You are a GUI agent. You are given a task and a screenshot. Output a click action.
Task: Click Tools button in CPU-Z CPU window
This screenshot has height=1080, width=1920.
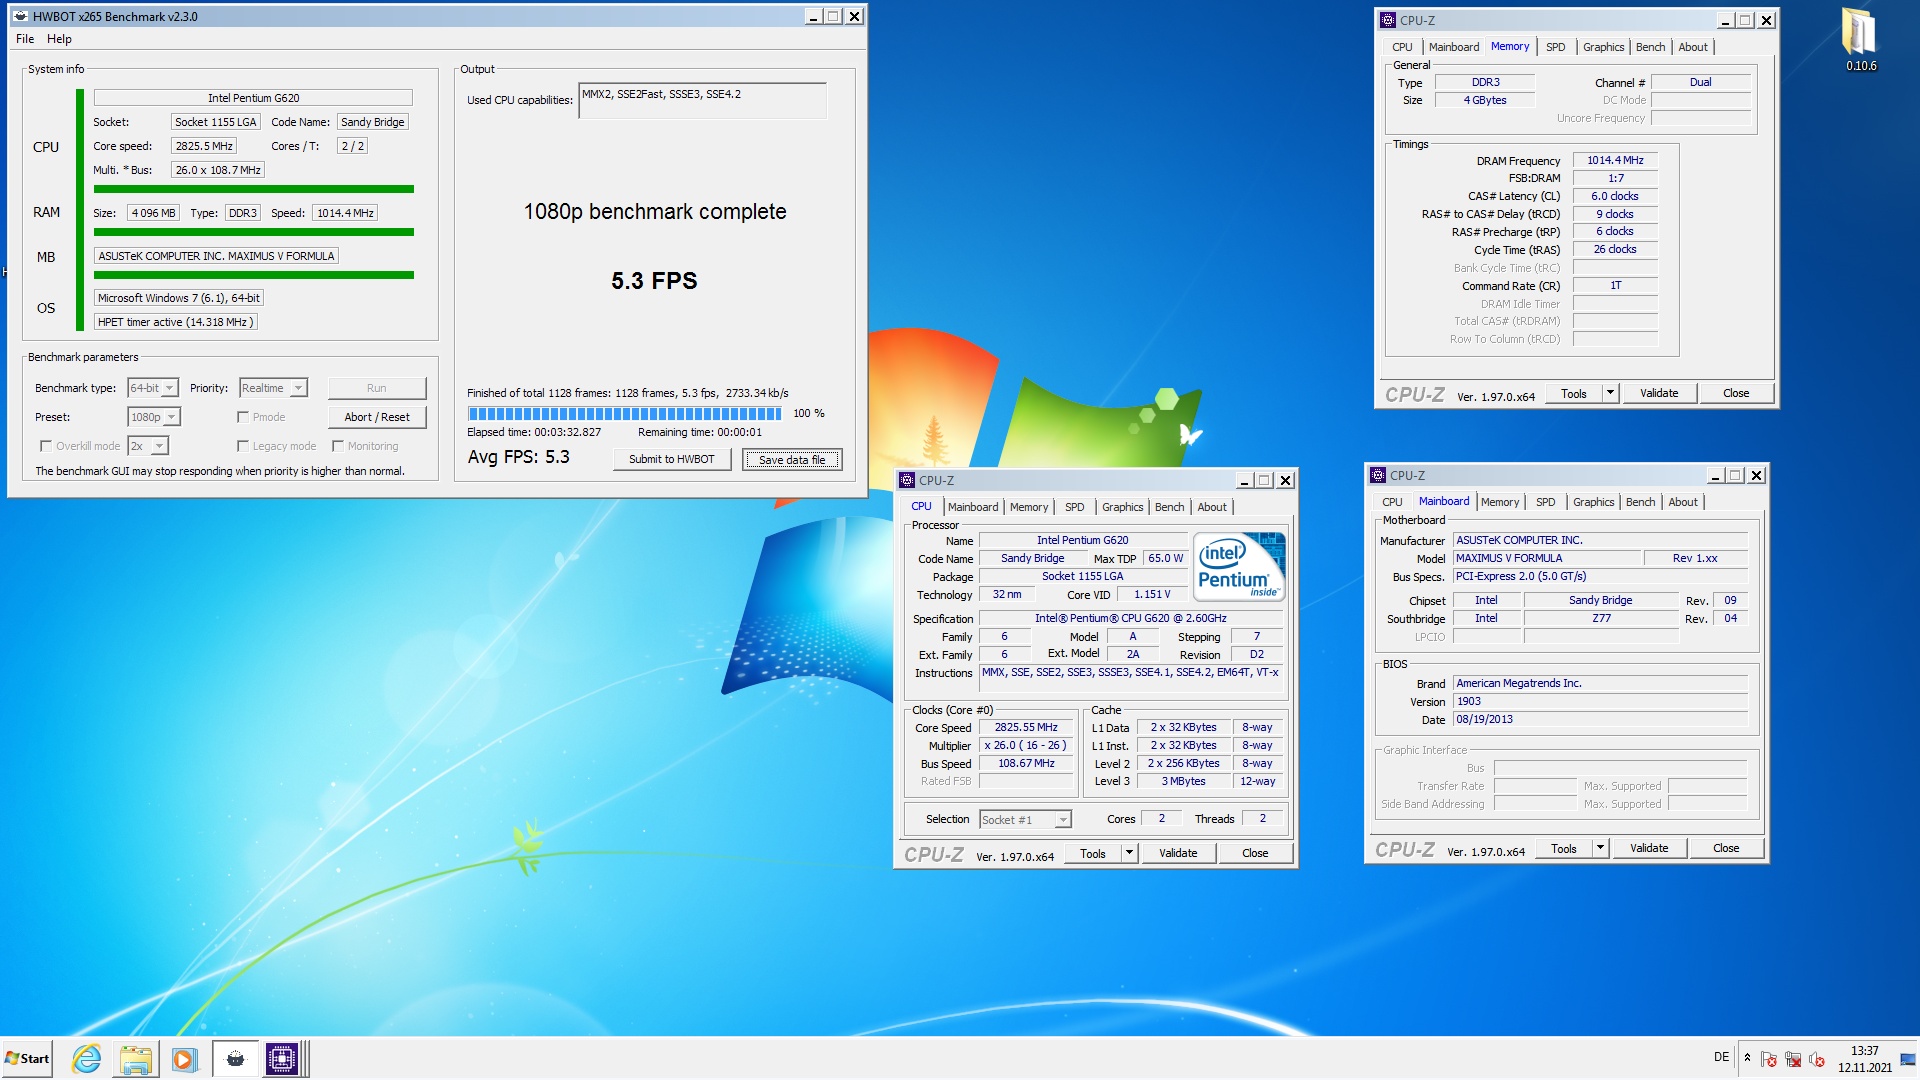click(x=1093, y=853)
